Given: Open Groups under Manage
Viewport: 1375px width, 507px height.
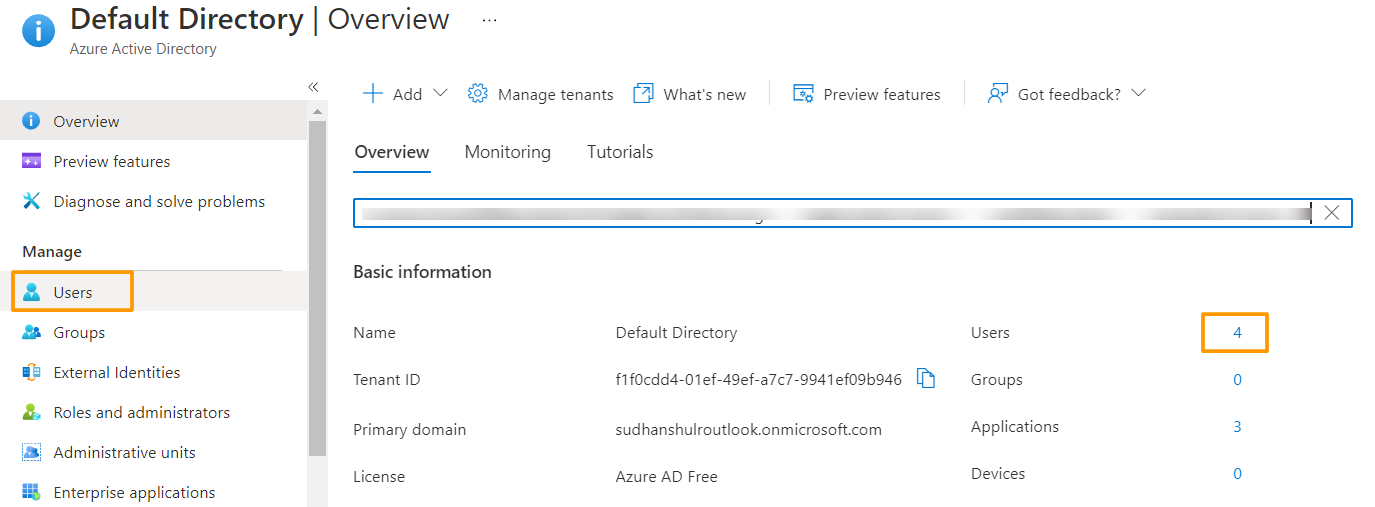Looking at the screenshot, I should coord(154,332).
